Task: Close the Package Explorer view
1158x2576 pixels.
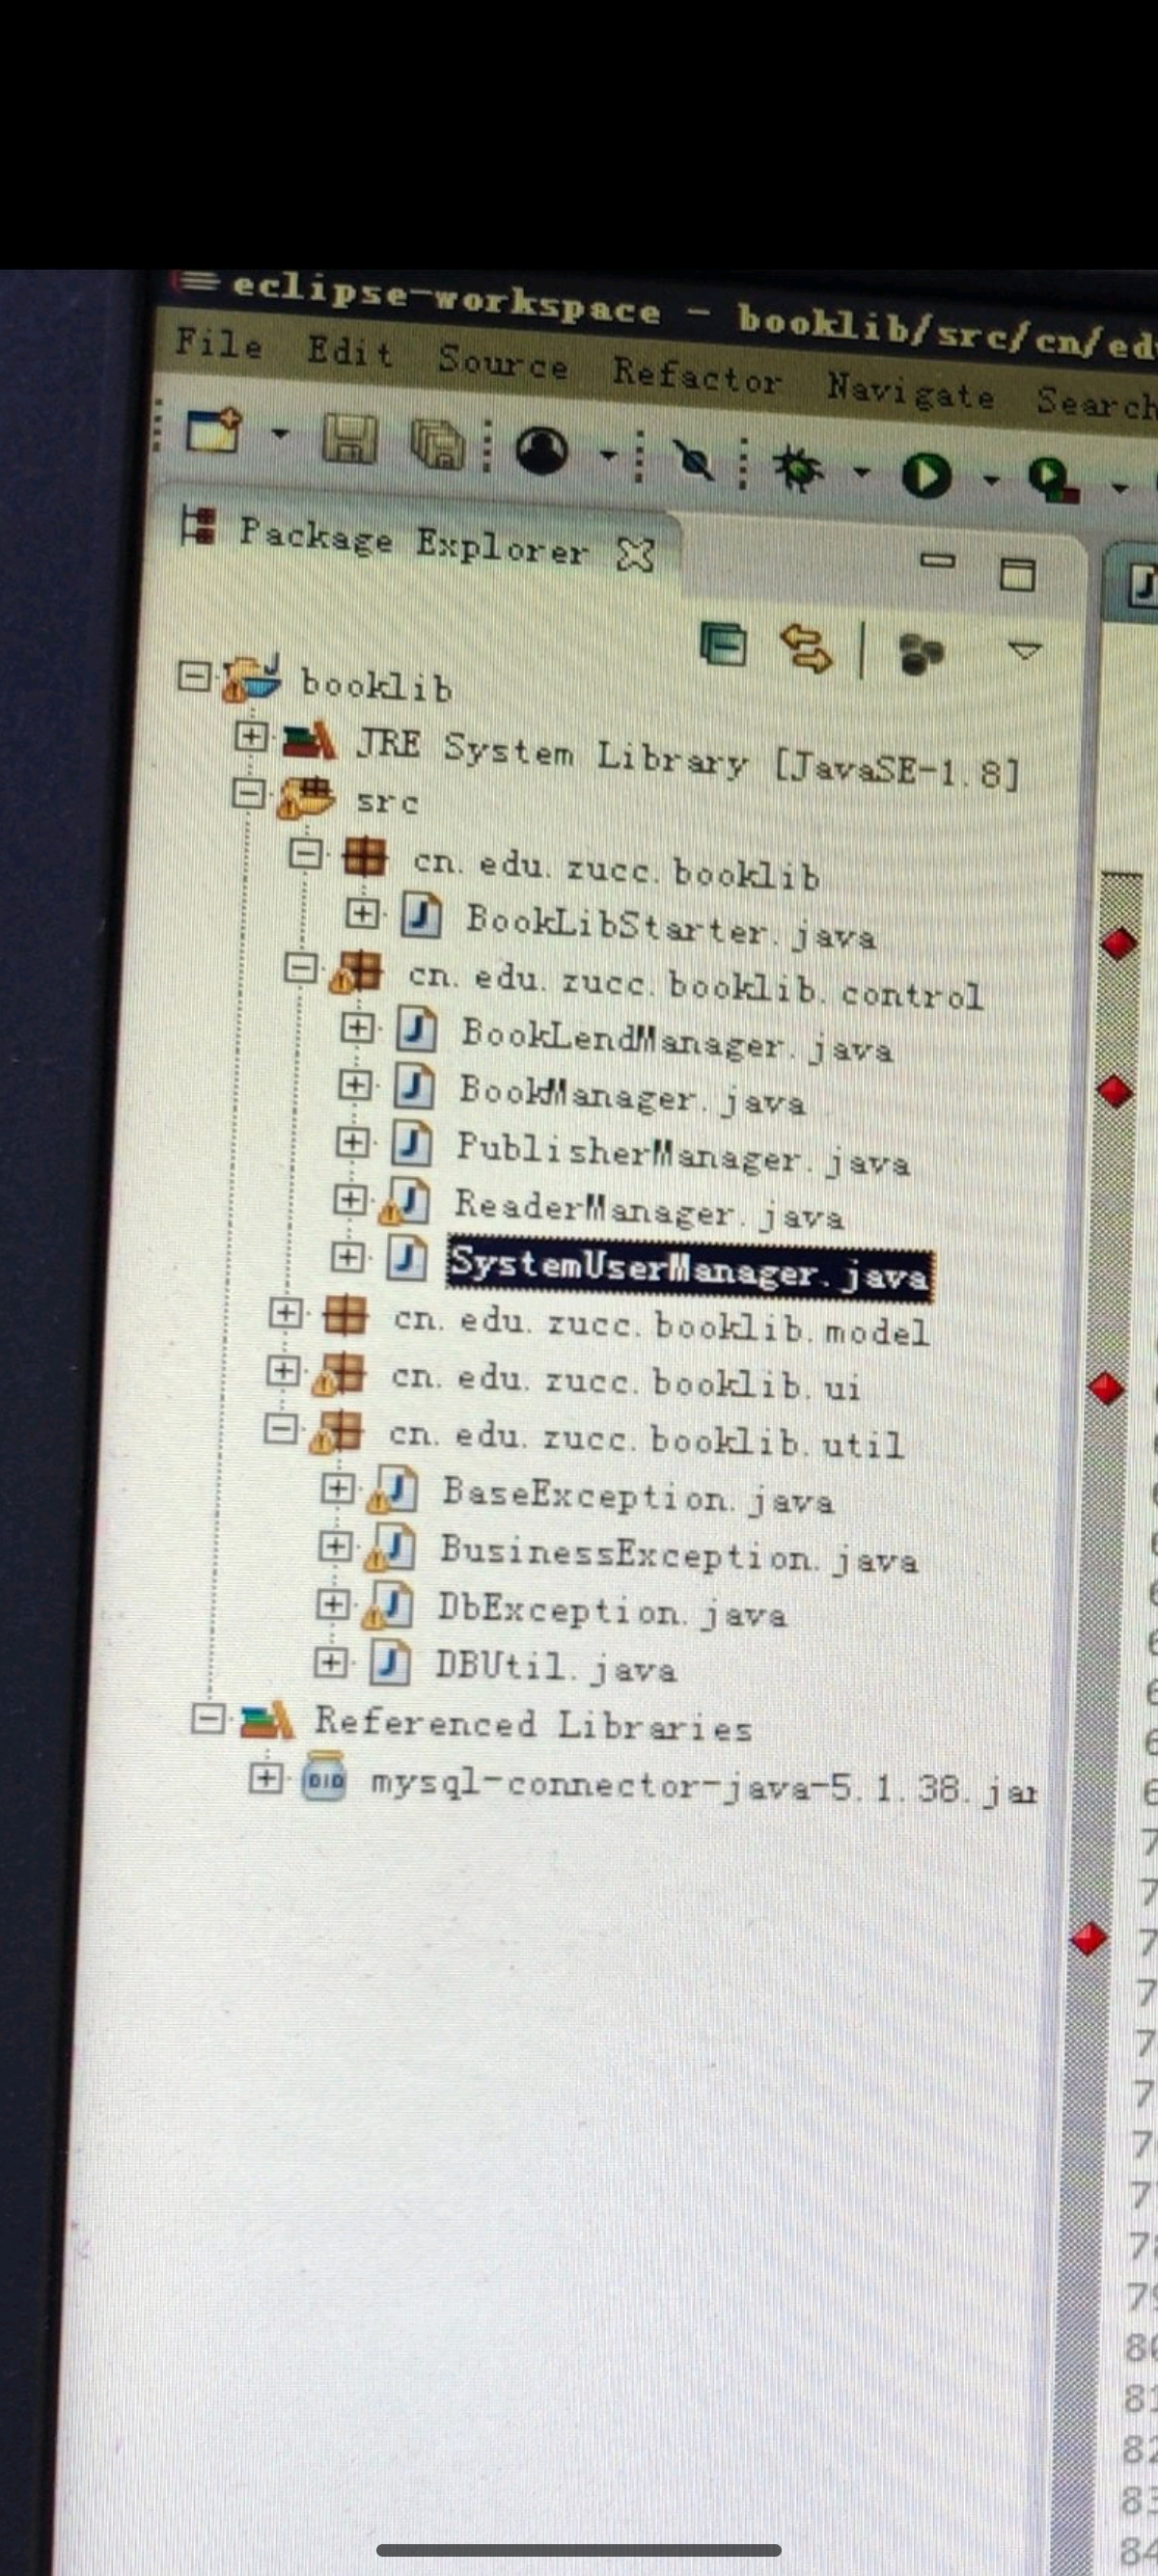Action: 635,554
